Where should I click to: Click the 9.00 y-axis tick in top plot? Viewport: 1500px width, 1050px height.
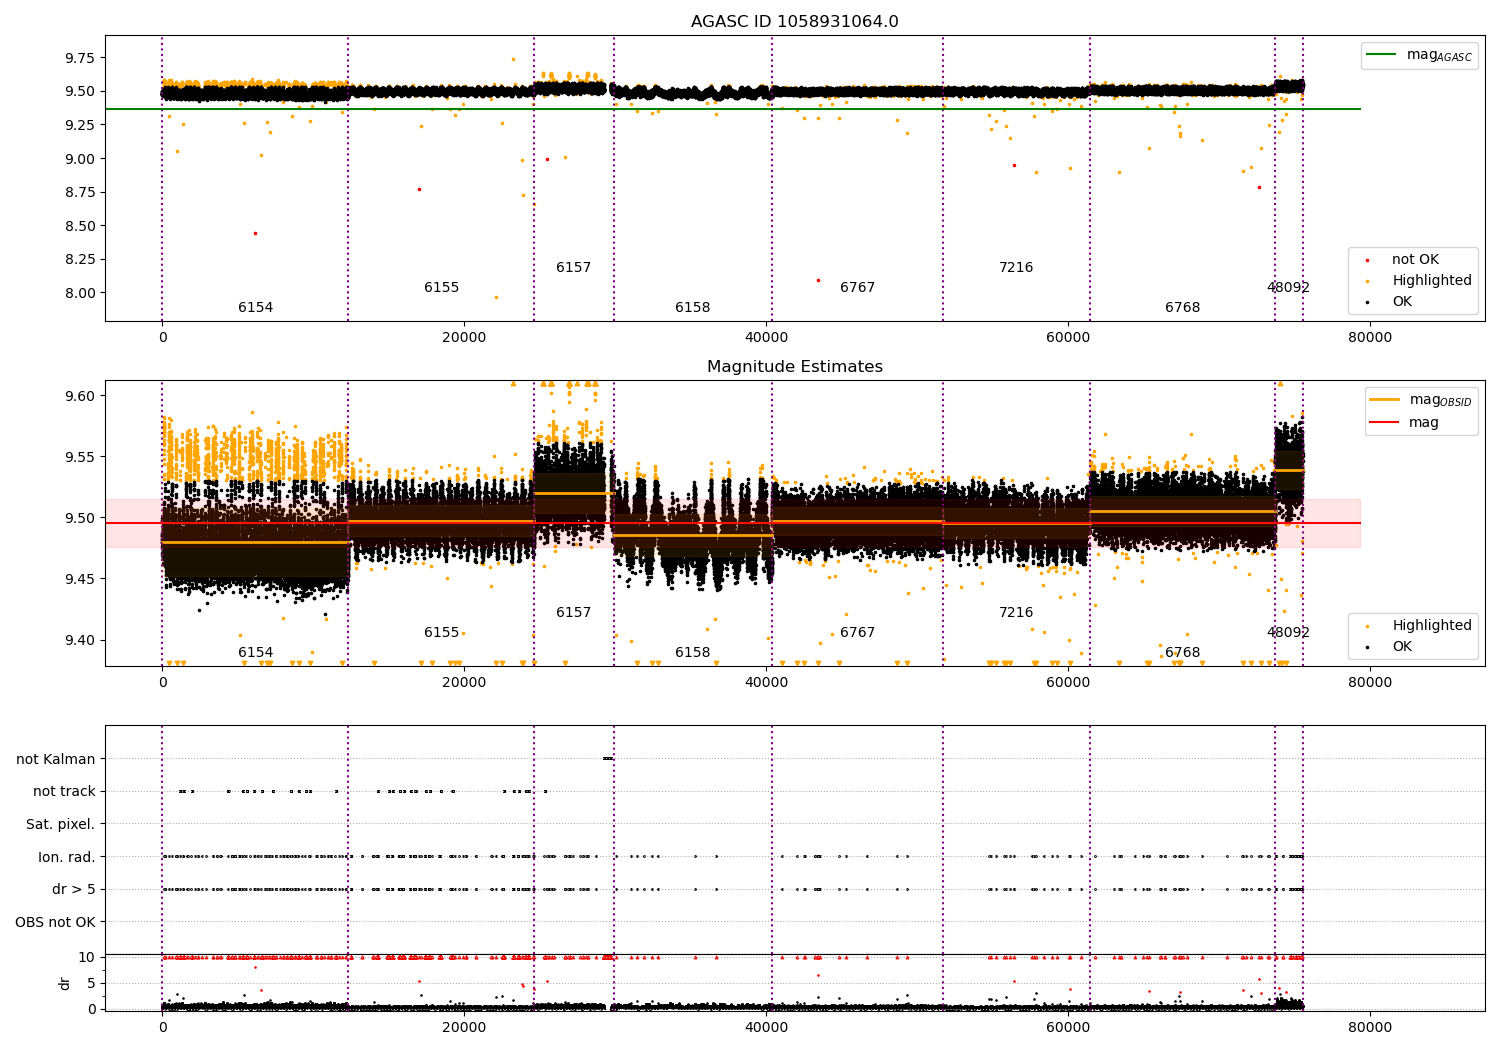click(79, 159)
